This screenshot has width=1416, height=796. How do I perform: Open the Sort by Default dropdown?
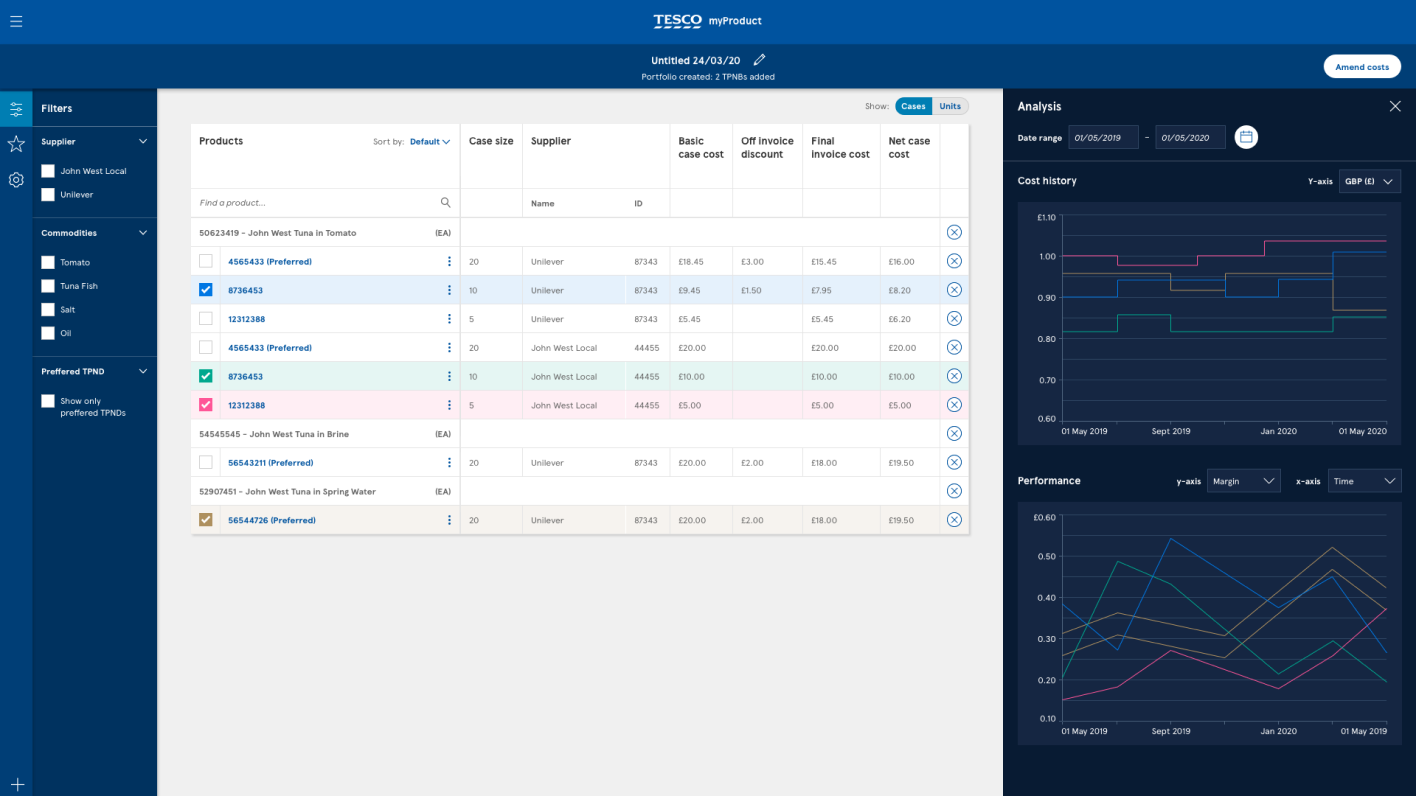pos(430,142)
